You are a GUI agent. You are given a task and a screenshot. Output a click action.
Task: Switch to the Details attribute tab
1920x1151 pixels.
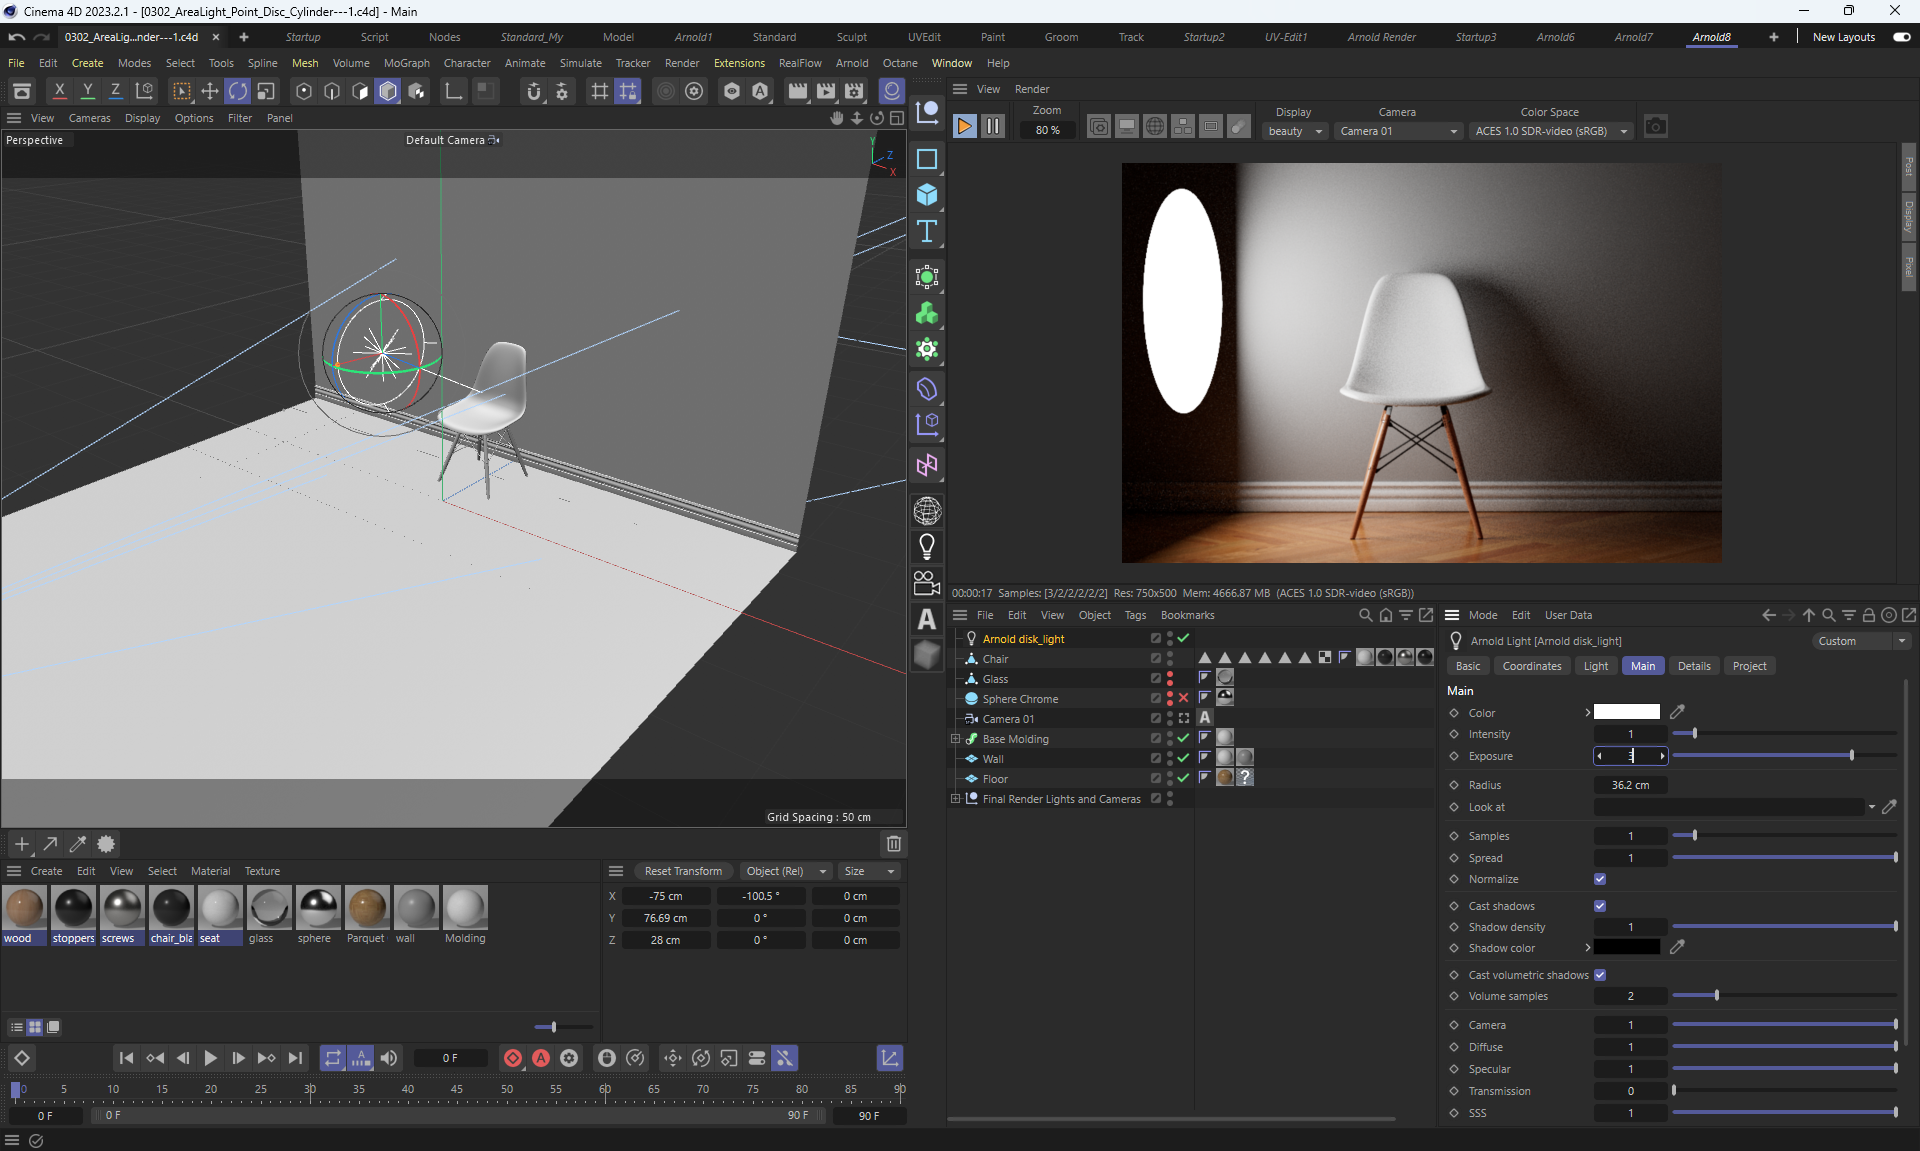(x=1693, y=666)
